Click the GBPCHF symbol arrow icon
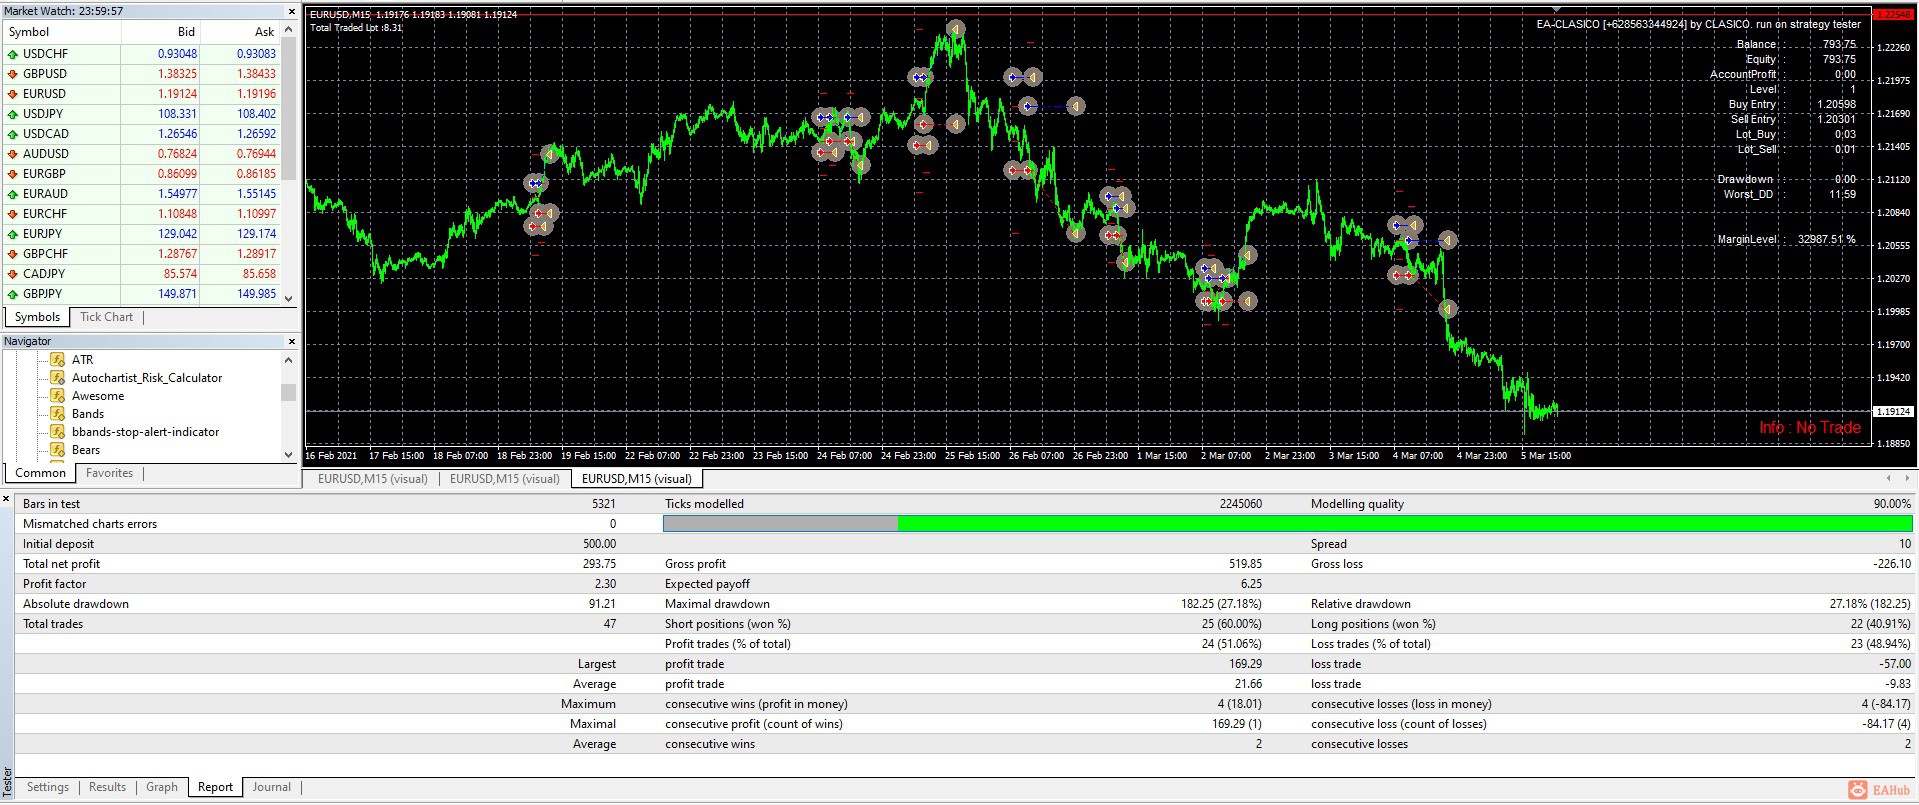This screenshot has width=1919, height=805. pyautogui.click(x=13, y=254)
